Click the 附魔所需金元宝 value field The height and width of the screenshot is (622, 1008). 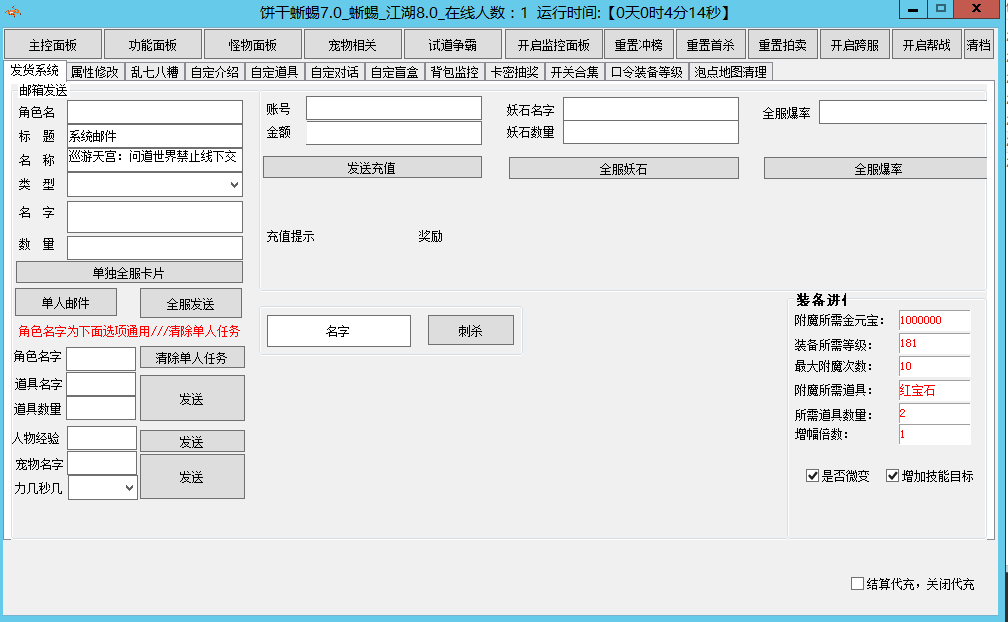point(934,320)
